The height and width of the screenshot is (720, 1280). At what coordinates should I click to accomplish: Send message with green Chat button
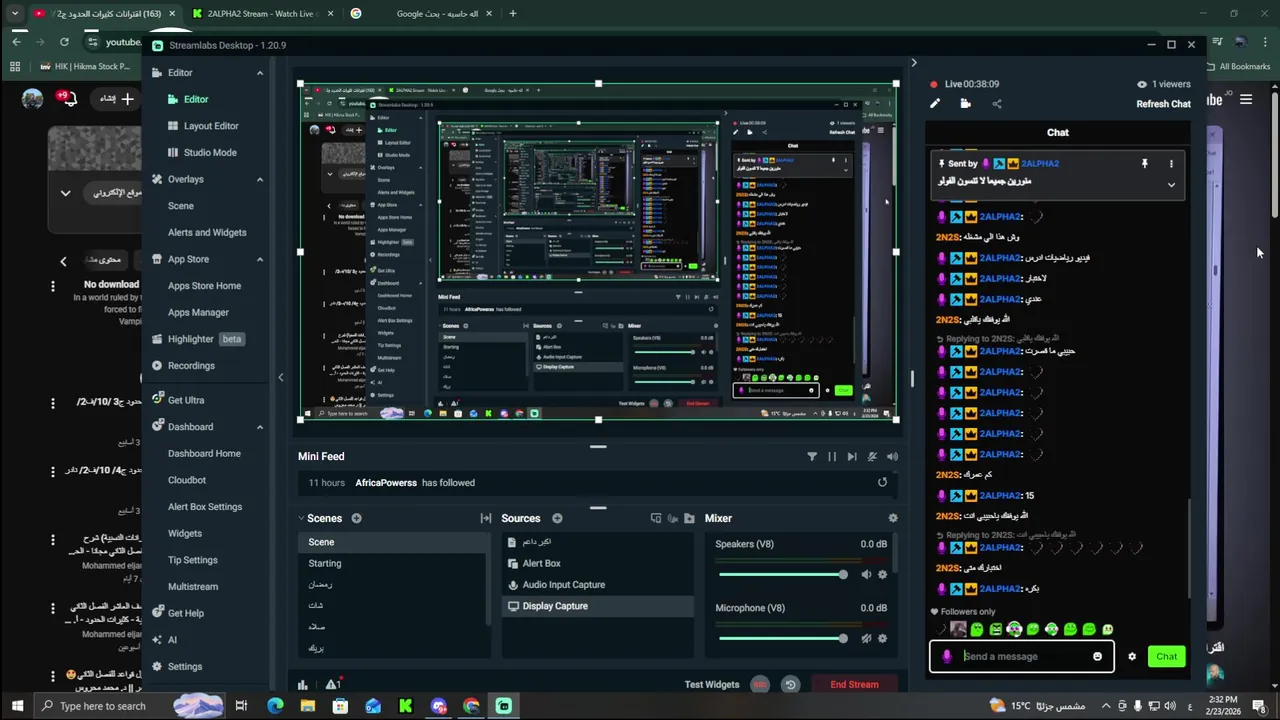1167,657
